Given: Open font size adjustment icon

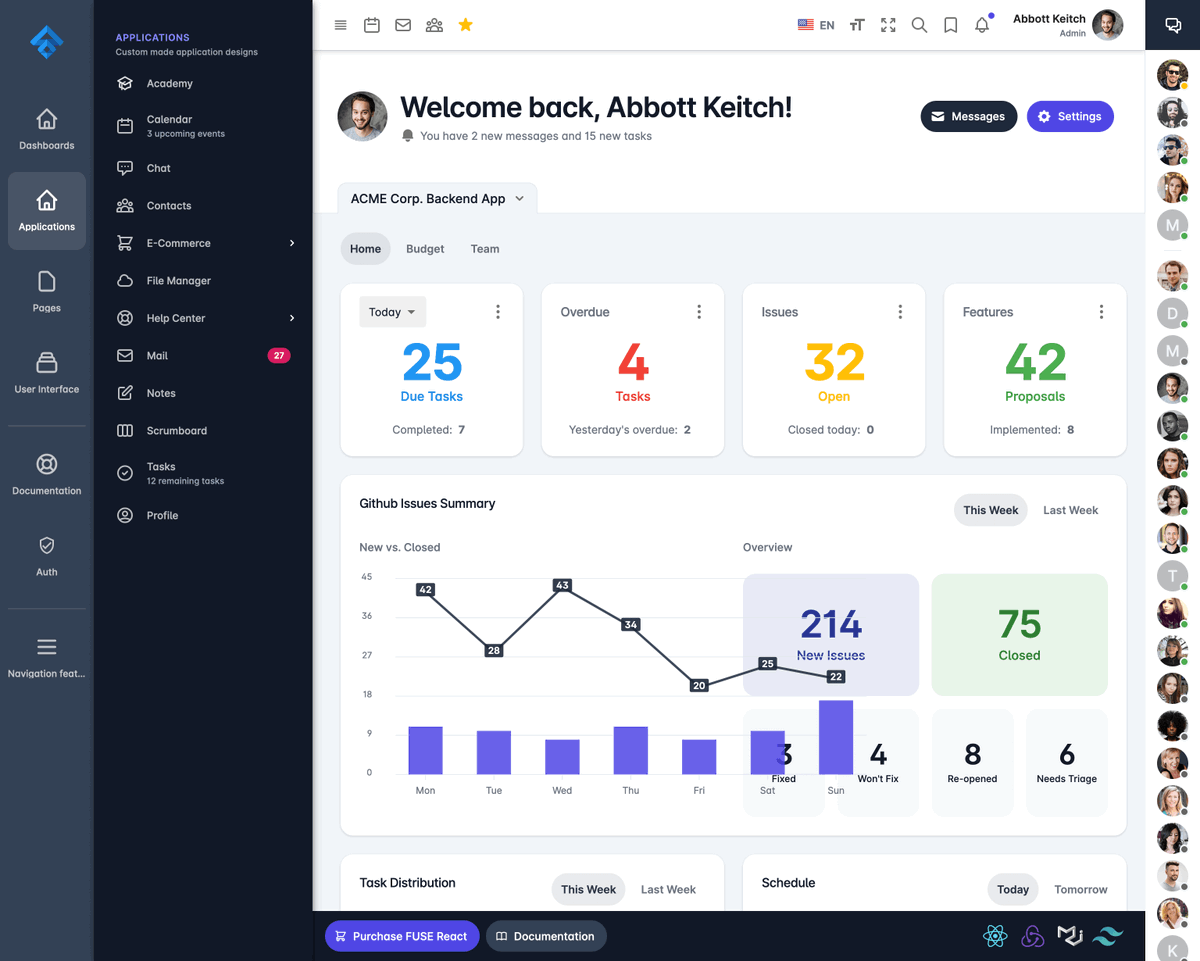Looking at the screenshot, I should (x=857, y=25).
